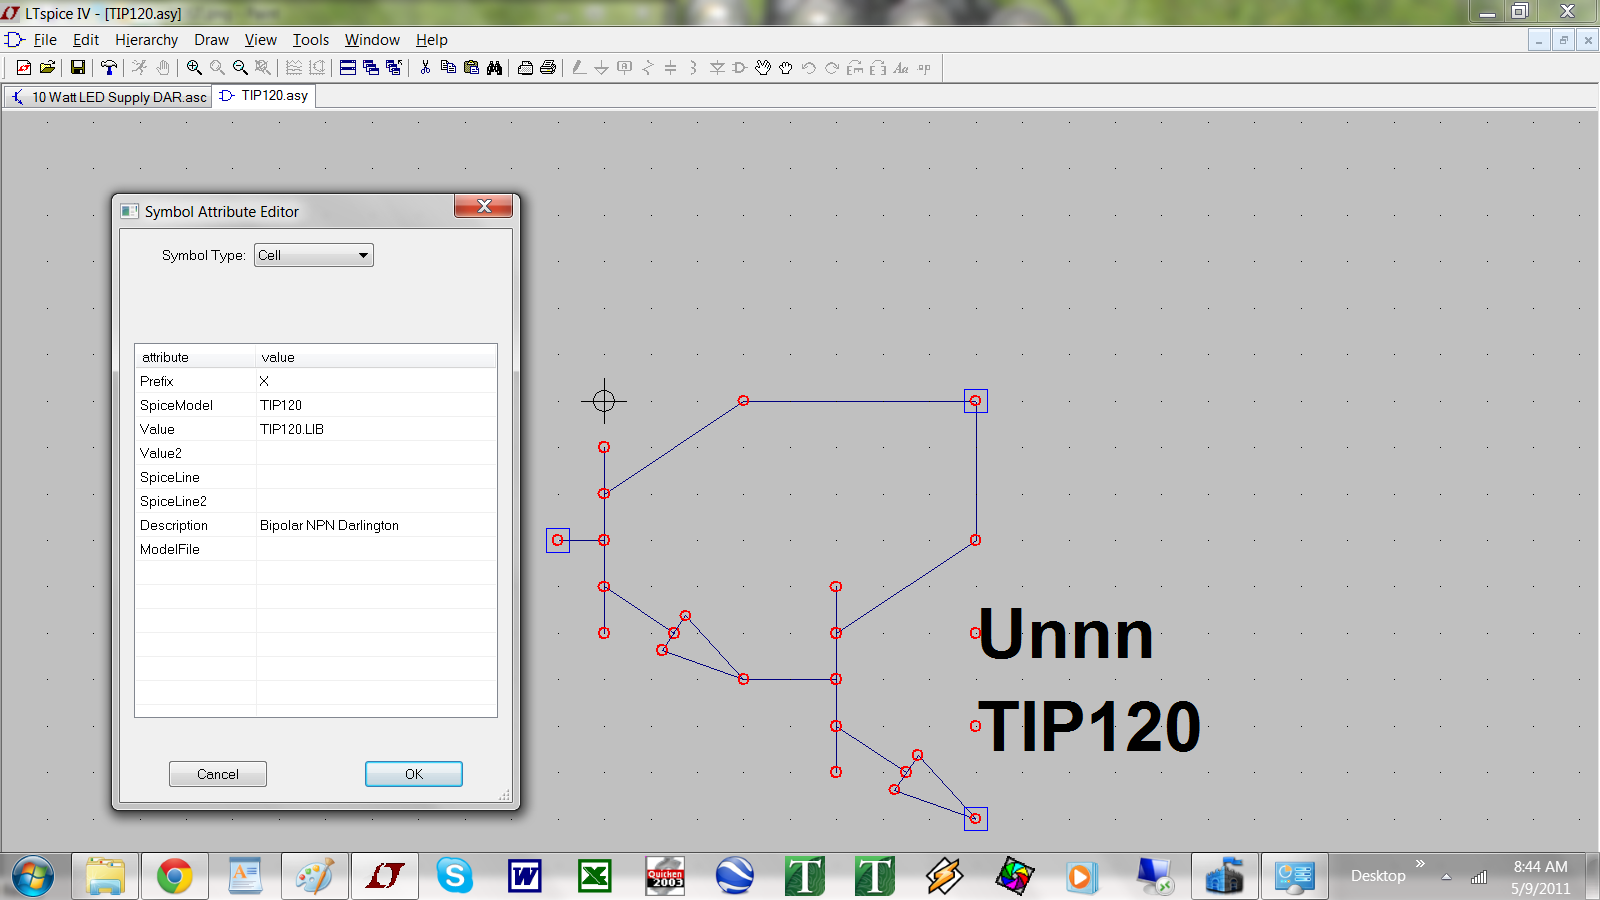The height and width of the screenshot is (900, 1600).
Task: Click the Paste clipboard icon
Action: tap(471, 67)
